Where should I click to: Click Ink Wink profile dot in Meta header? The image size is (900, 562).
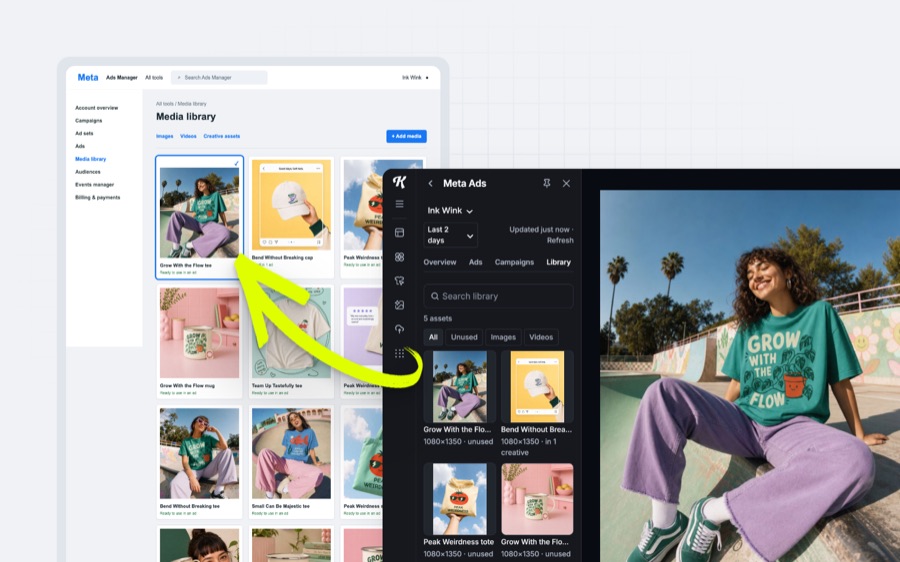(x=427, y=77)
